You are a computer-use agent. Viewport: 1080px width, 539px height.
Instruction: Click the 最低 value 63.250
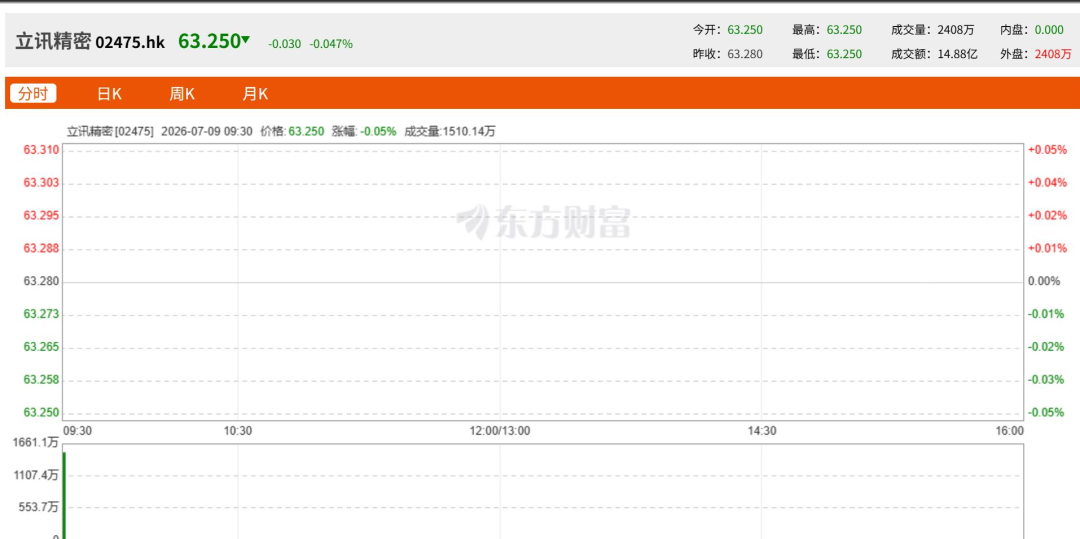click(x=844, y=54)
